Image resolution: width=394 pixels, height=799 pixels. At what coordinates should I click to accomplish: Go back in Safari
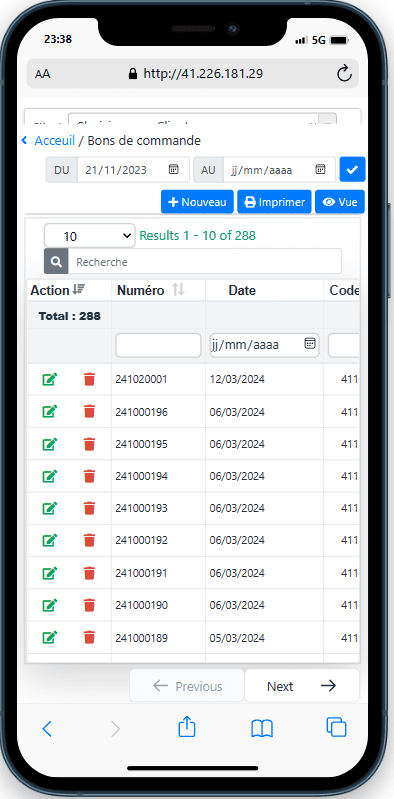tap(46, 729)
